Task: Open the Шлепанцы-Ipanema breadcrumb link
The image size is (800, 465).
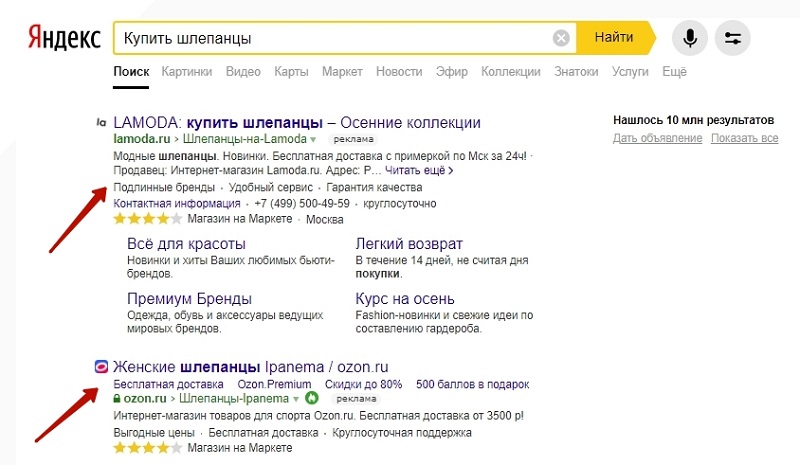Action: coord(234,399)
